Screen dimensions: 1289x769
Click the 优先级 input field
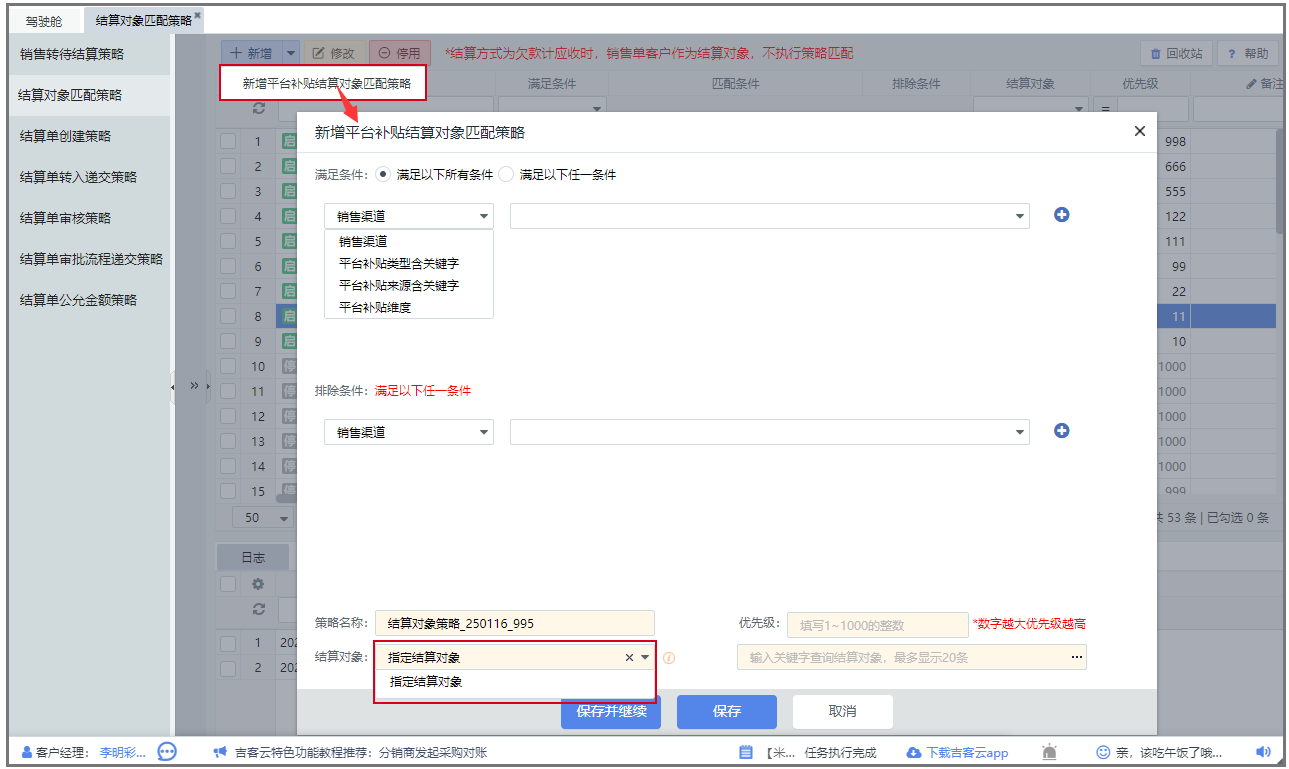click(x=877, y=625)
